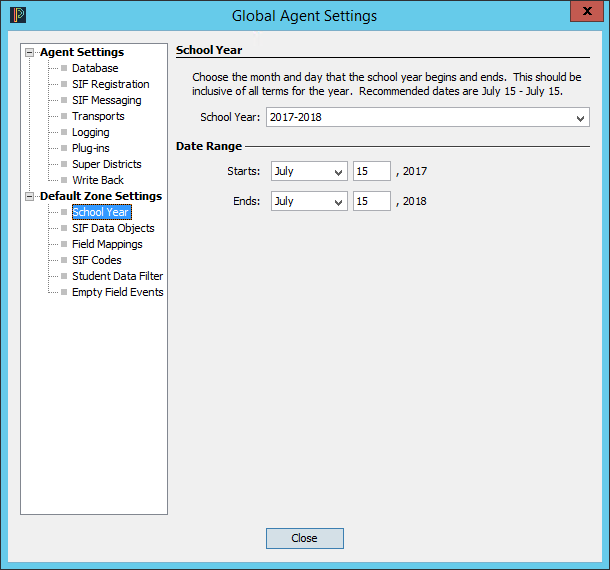The height and width of the screenshot is (570, 610).
Task: Click the app logo icon in title bar
Action: [x=17, y=15]
